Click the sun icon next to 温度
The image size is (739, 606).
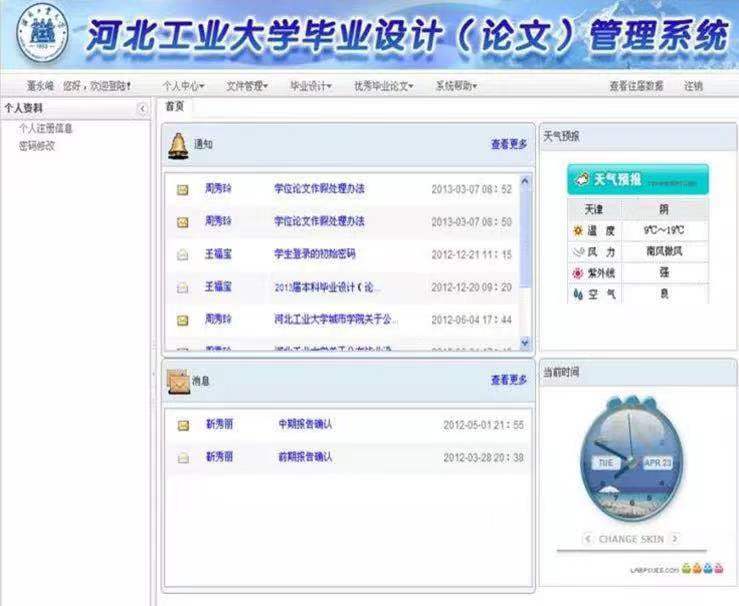point(577,231)
